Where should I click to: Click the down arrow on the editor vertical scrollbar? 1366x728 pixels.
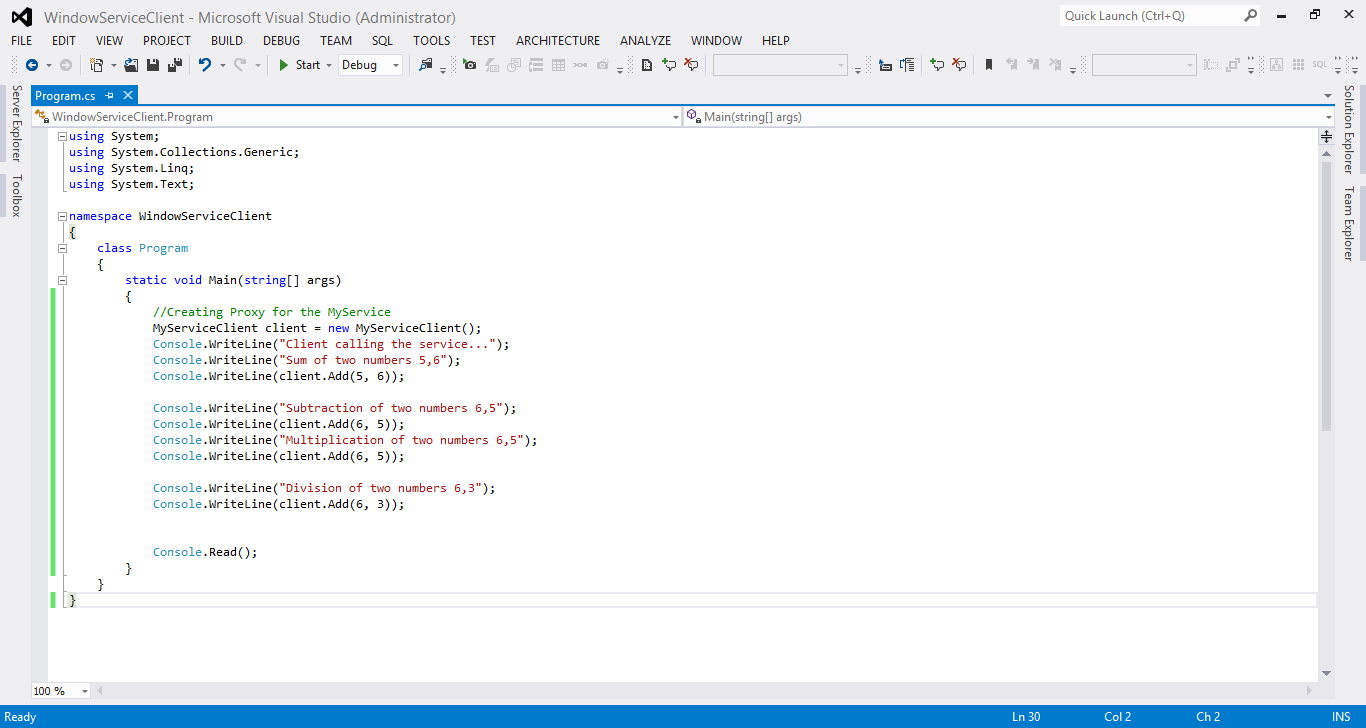coord(1327,674)
